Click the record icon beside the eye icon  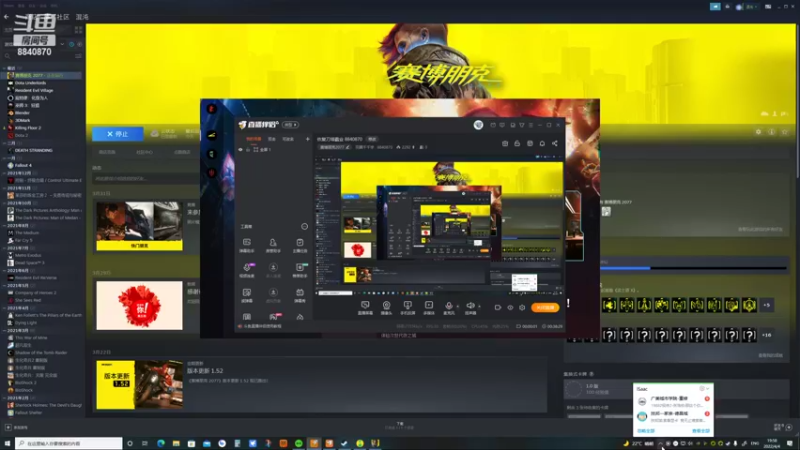point(497,308)
